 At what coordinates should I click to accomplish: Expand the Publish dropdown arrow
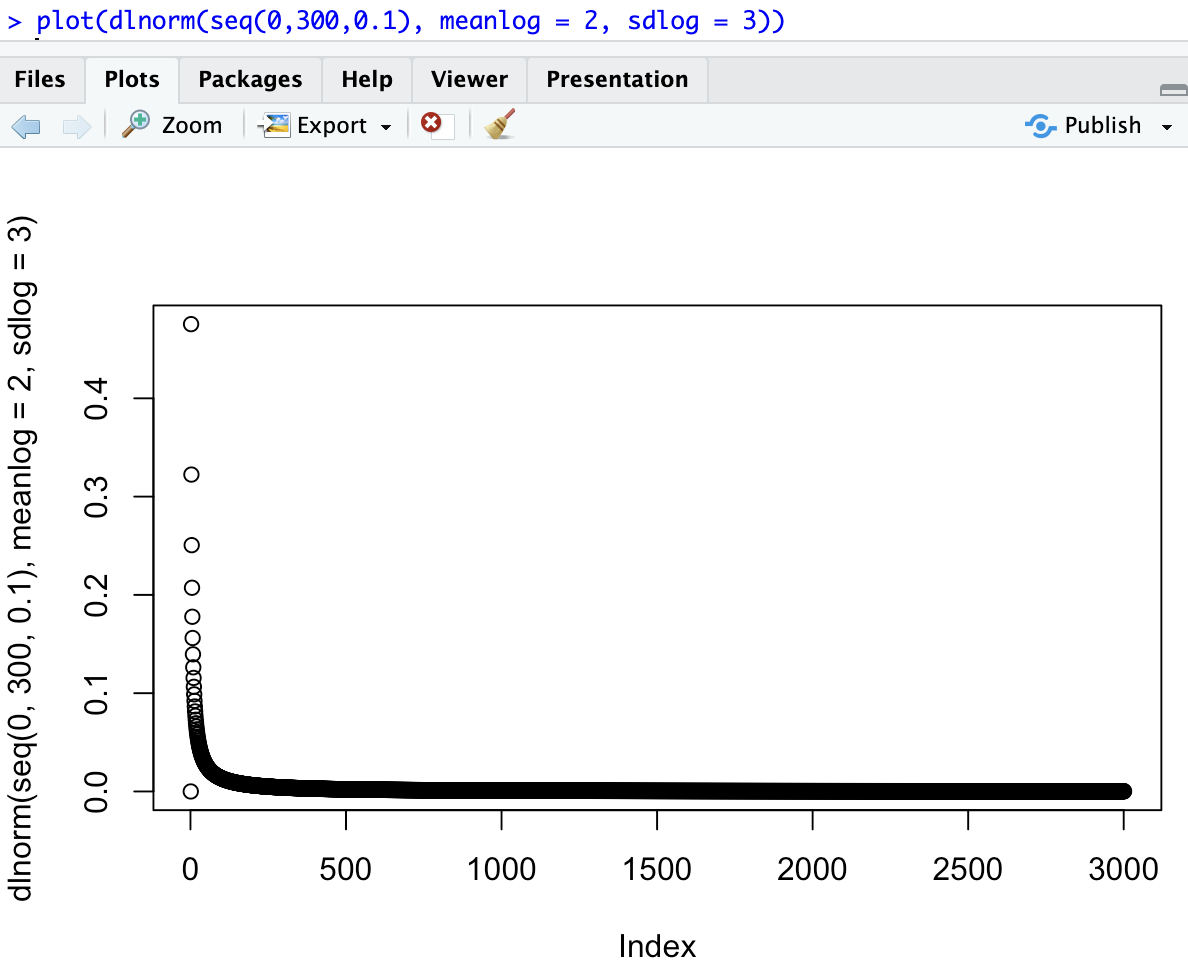point(1166,127)
